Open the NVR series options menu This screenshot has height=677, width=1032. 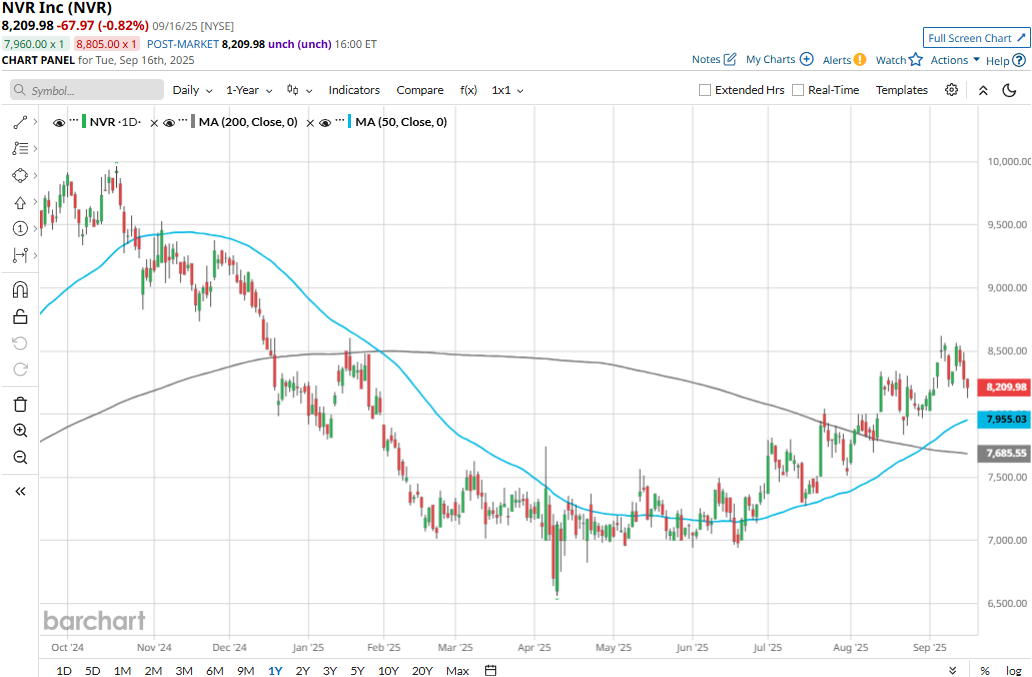coord(74,121)
